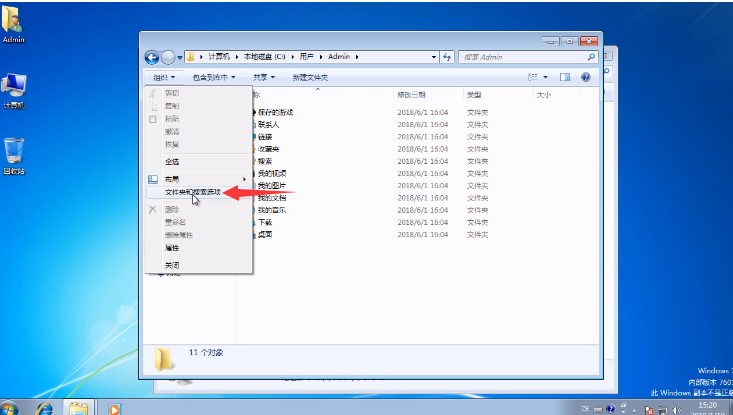The width and height of the screenshot is (733, 415).
Task: Click the forward navigation arrow
Action: [168, 57]
